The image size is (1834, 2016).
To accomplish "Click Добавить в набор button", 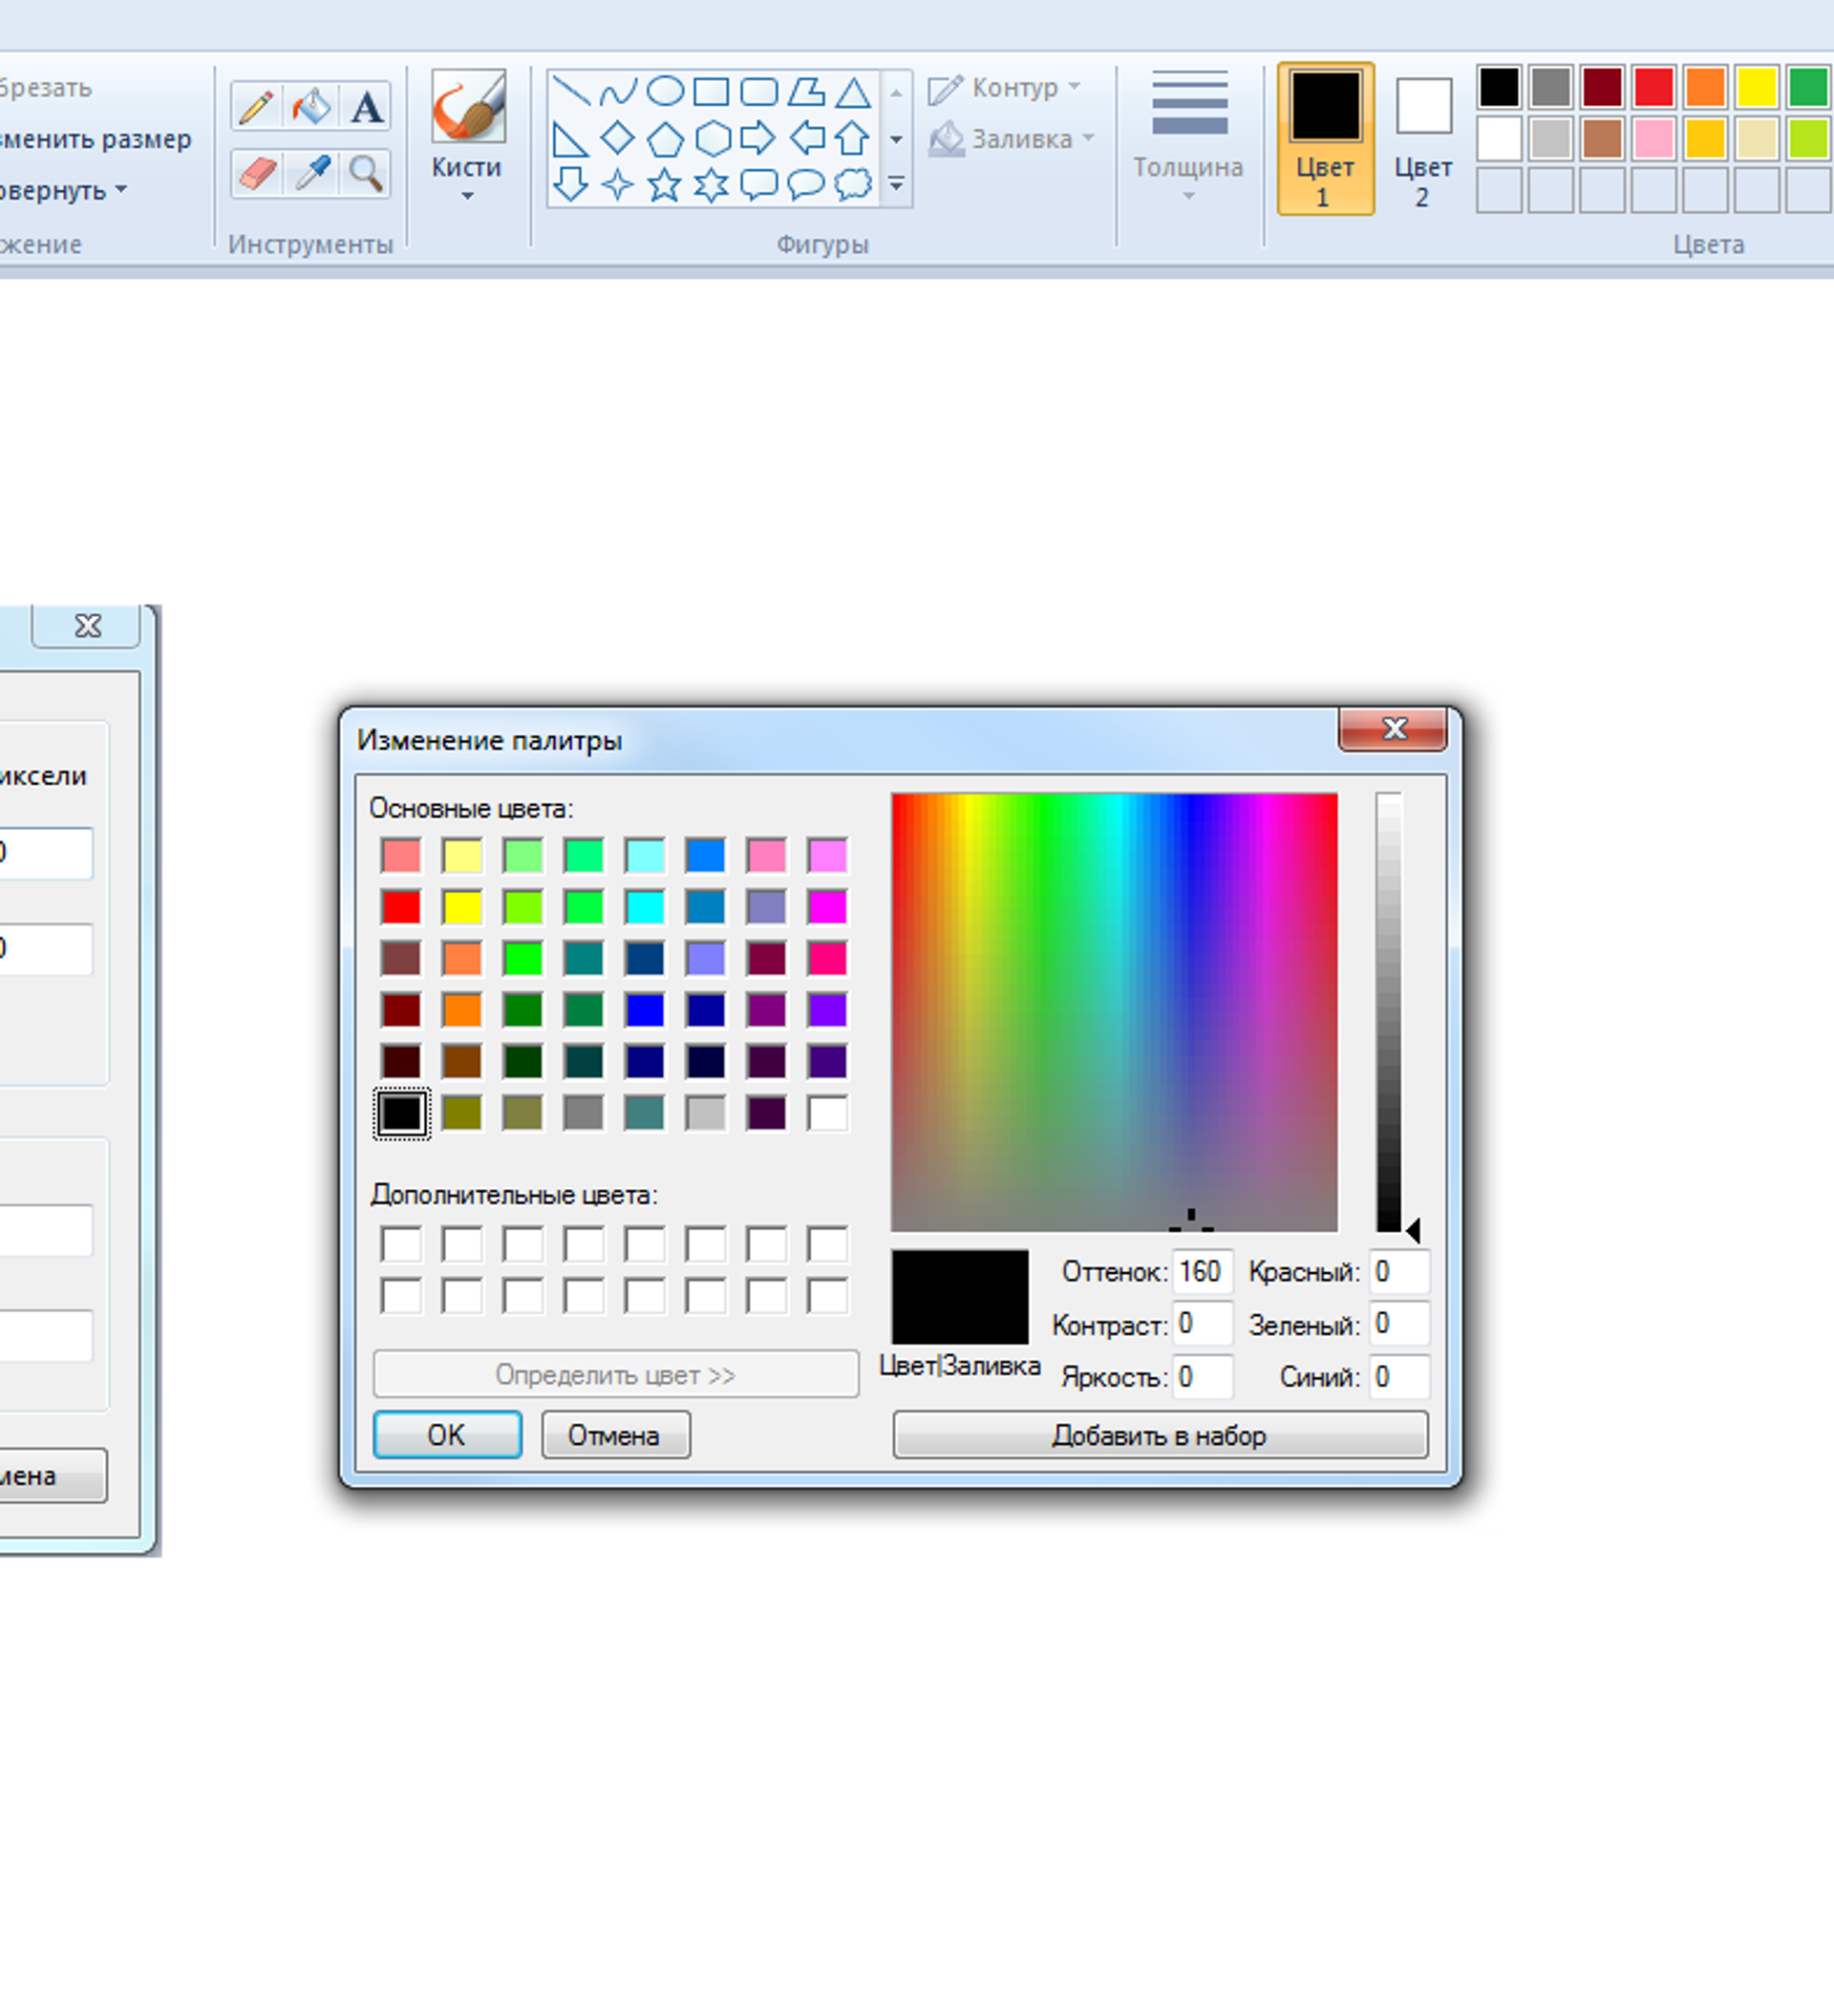I will tap(1159, 1434).
